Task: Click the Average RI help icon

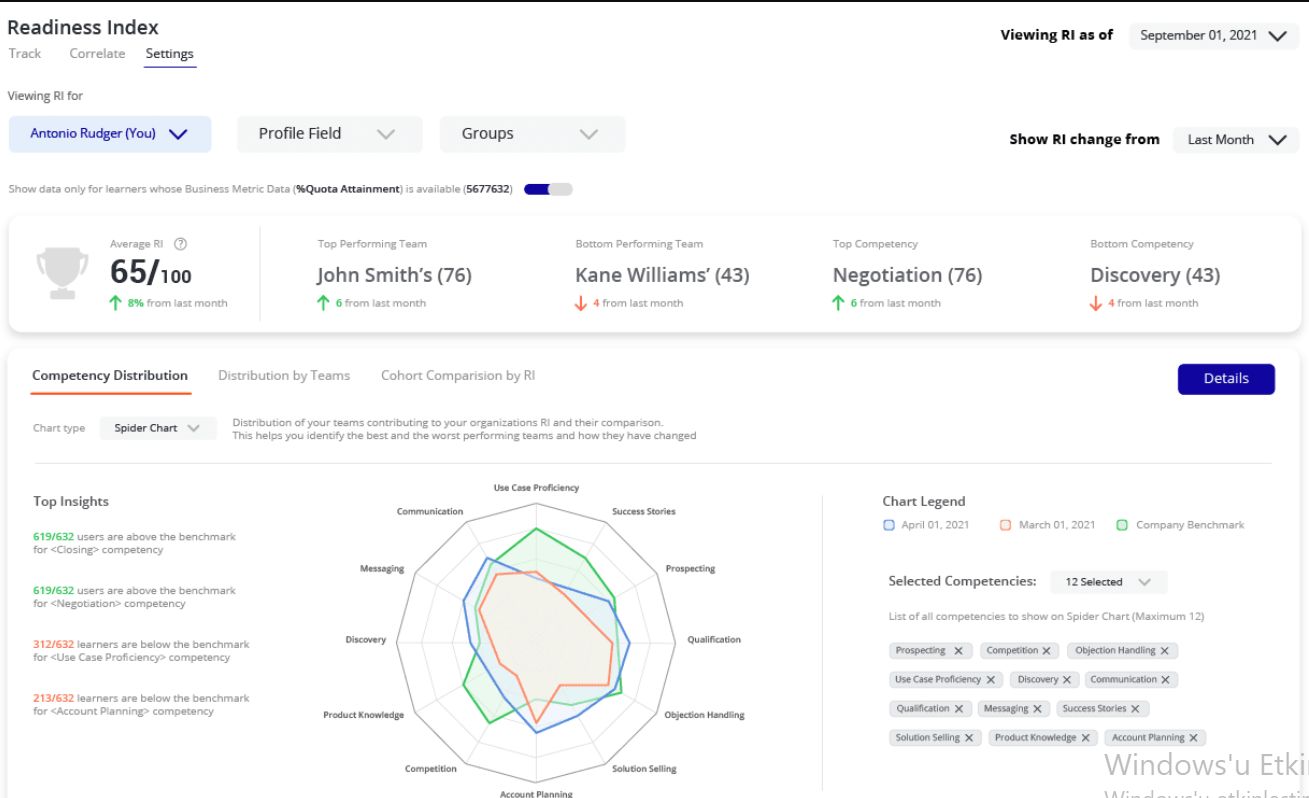Action: [181, 244]
